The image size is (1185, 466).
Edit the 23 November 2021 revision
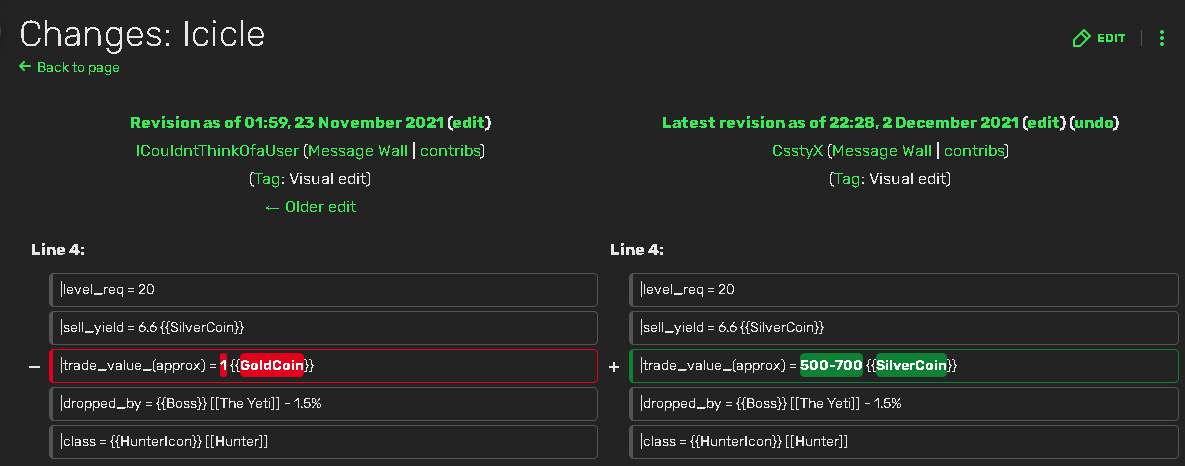click(x=469, y=123)
